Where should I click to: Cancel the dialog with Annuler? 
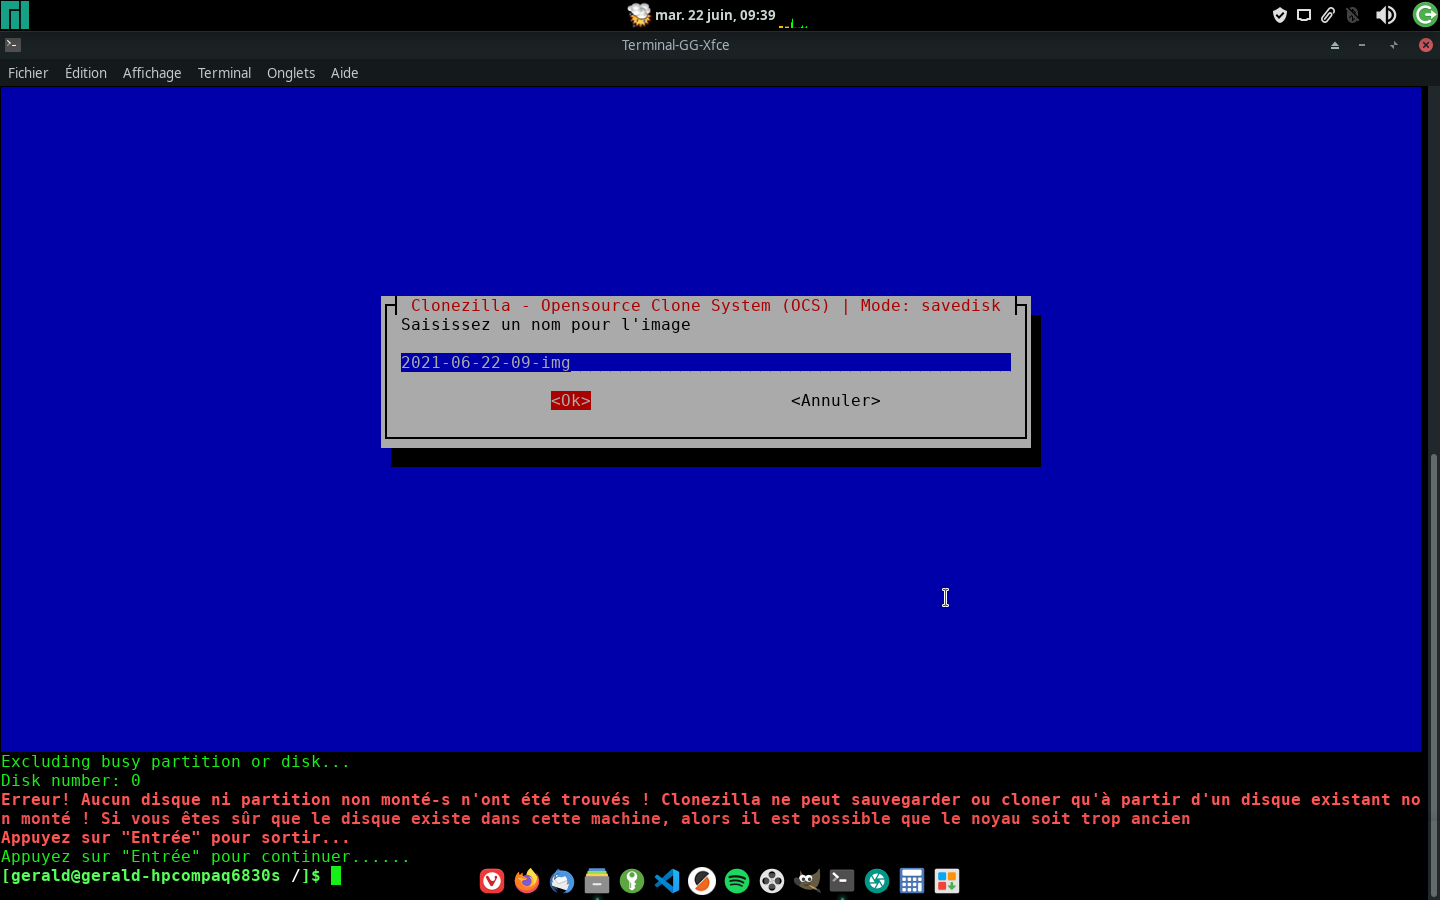click(836, 401)
